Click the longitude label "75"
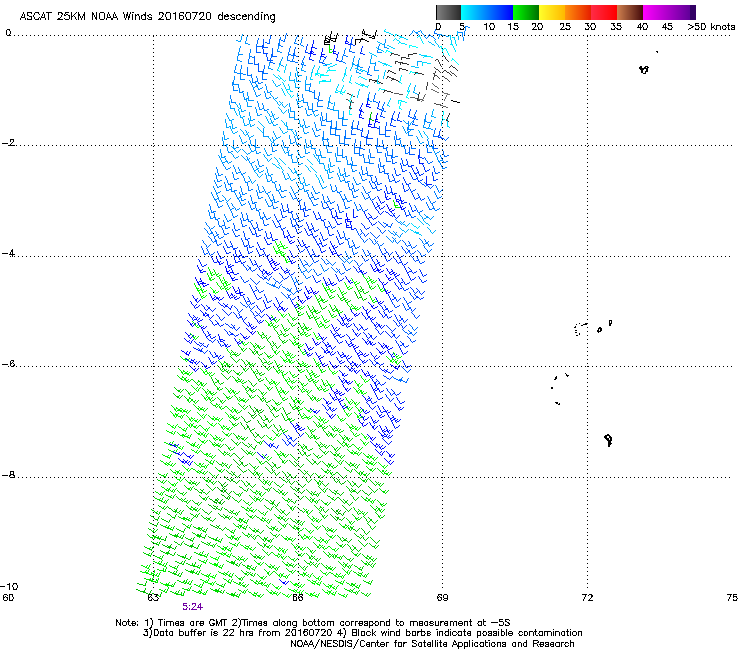Viewport: 740px width, 650px height. 732,598
